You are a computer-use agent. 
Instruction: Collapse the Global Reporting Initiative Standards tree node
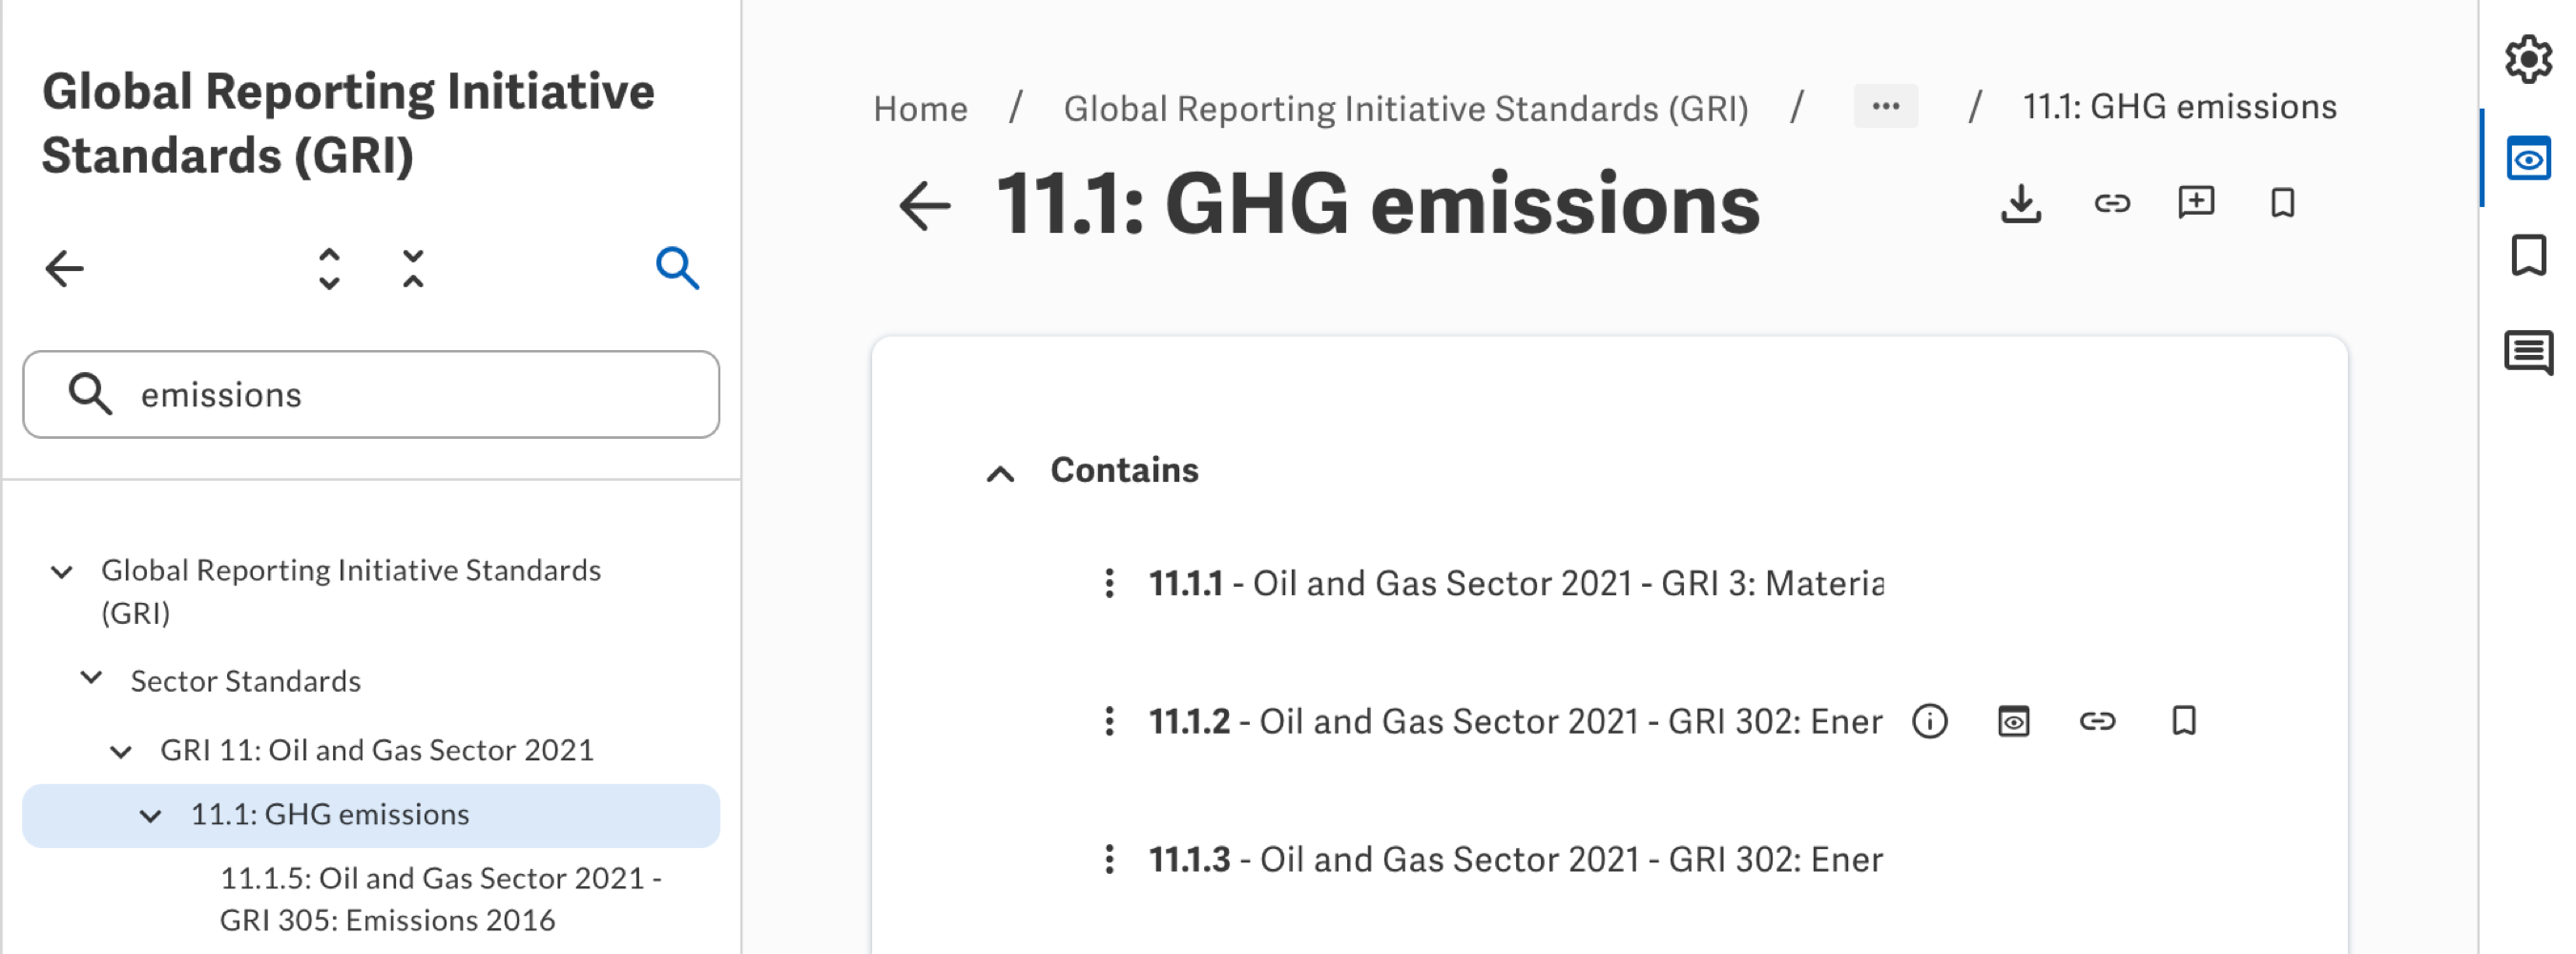click(62, 572)
